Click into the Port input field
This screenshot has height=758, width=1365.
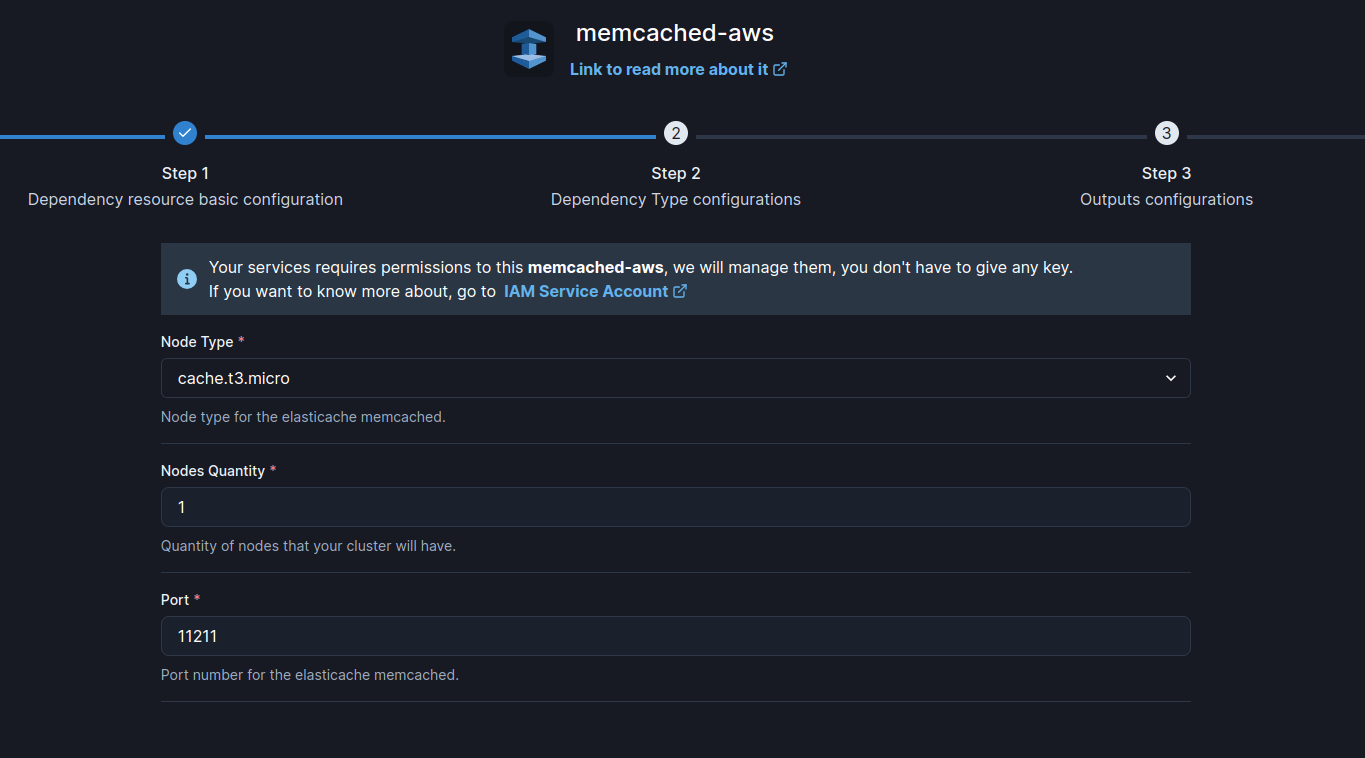pyautogui.click(x=676, y=636)
